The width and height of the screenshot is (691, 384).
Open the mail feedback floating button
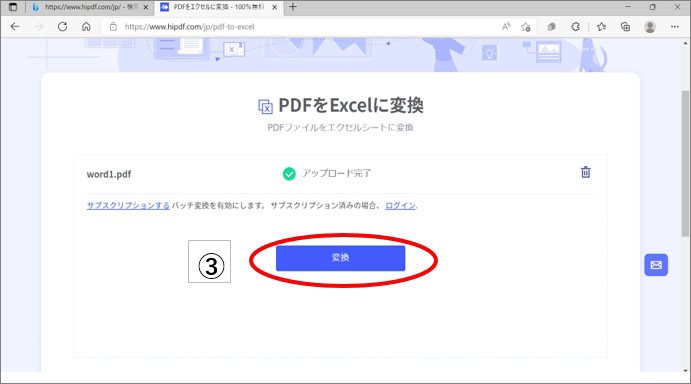pyautogui.click(x=656, y=265)
